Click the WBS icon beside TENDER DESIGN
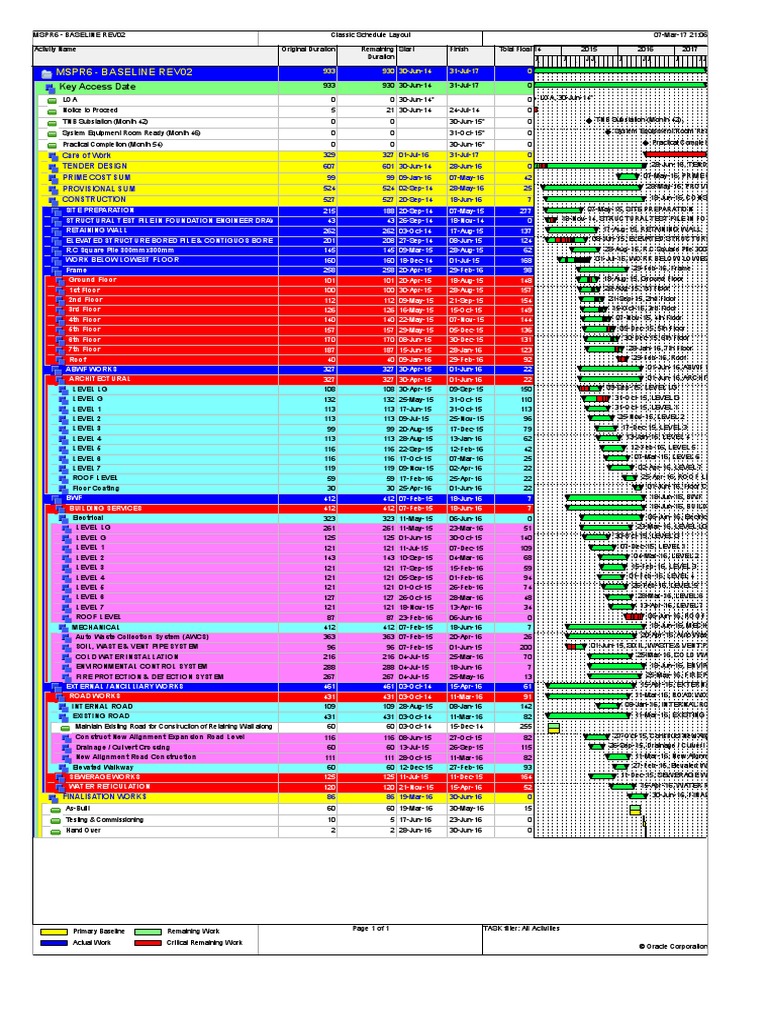This screenshot has width=768, height=1024. 54,167
